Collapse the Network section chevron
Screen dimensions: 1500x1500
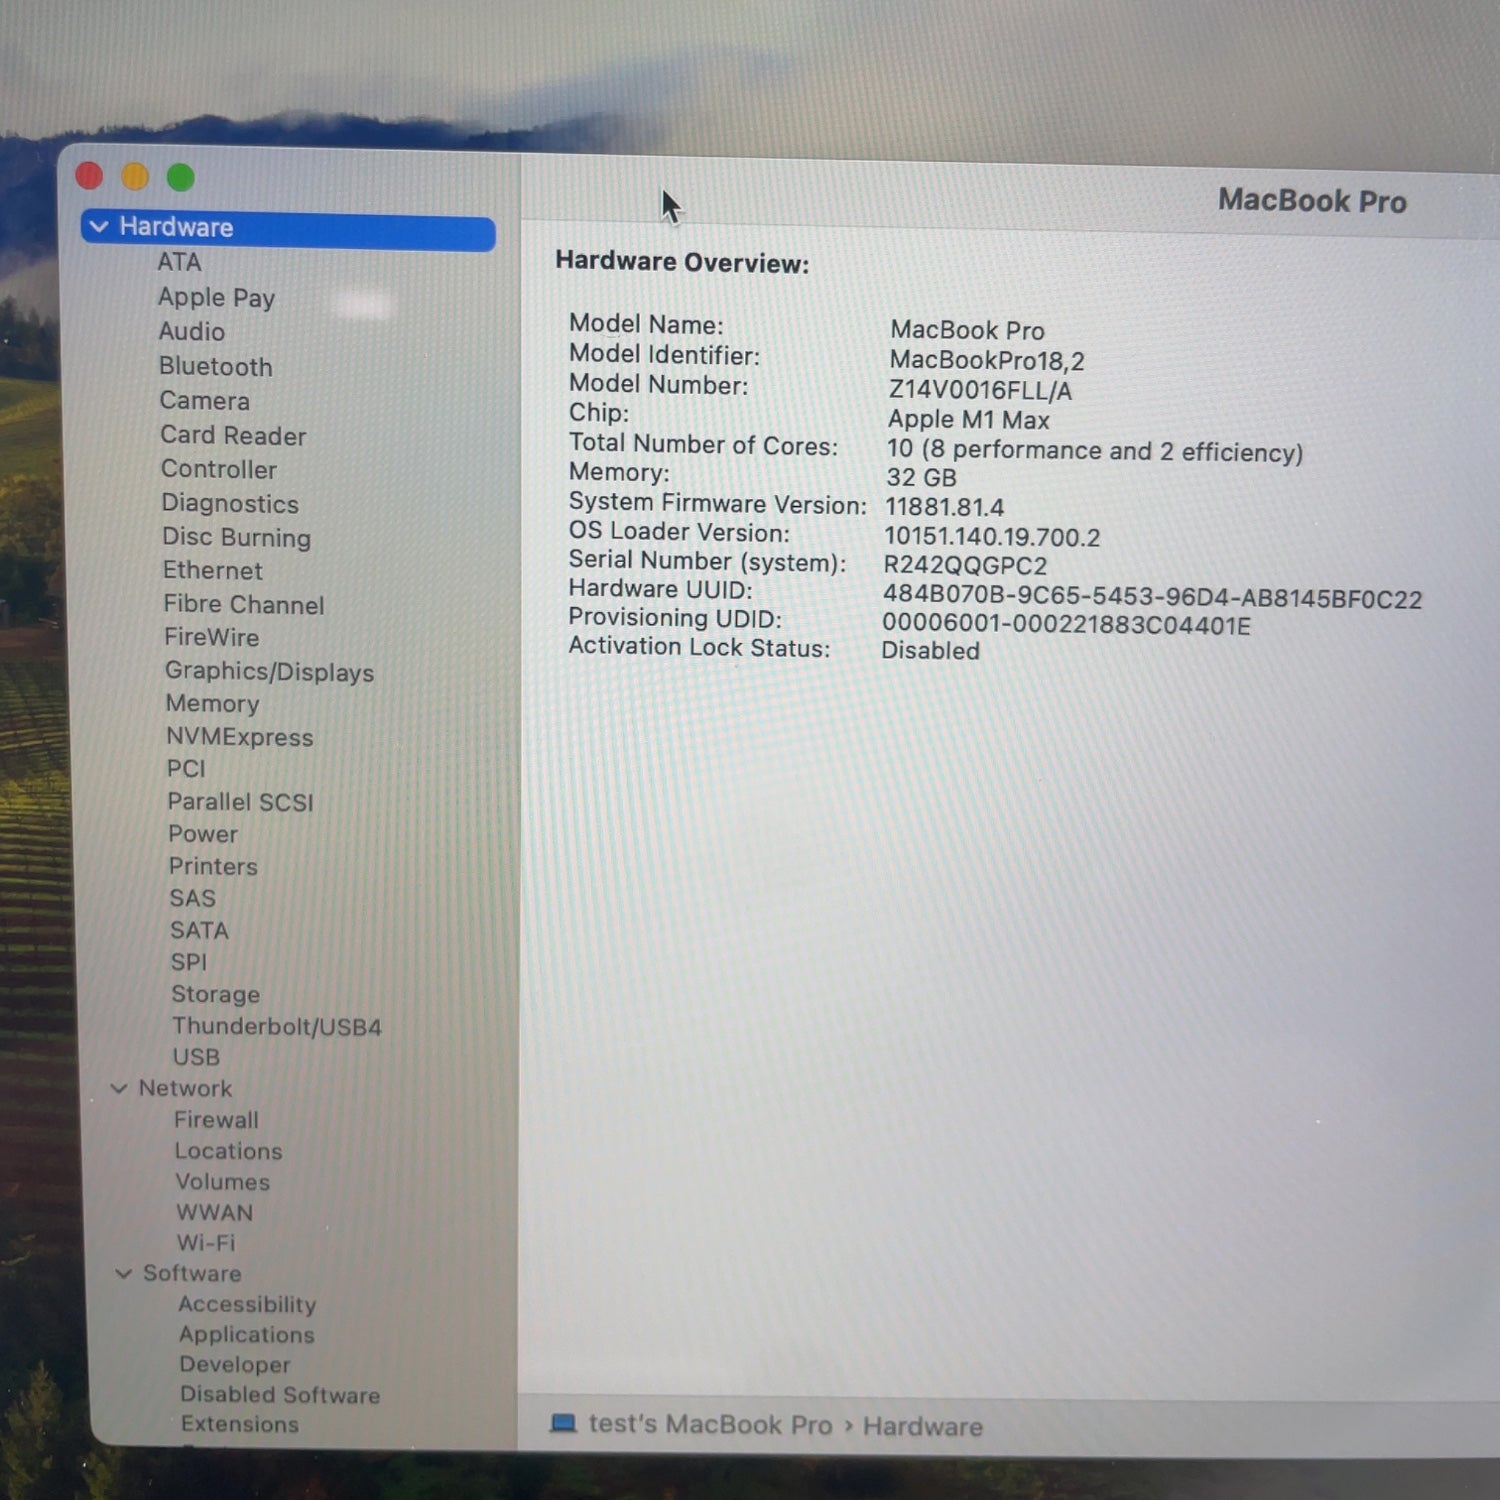coord(119,1088)
